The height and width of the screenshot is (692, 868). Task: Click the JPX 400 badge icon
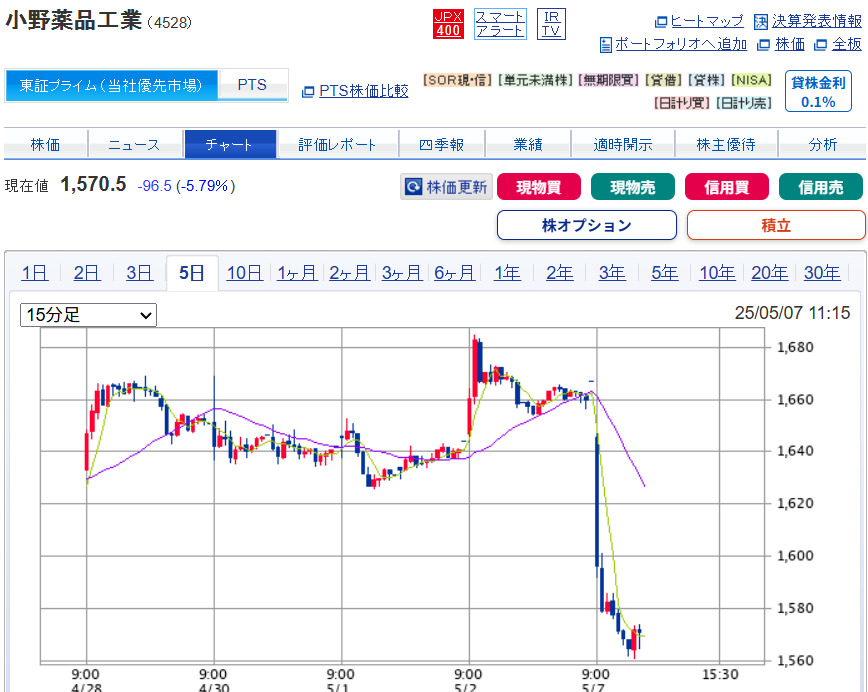click(448, 24)
